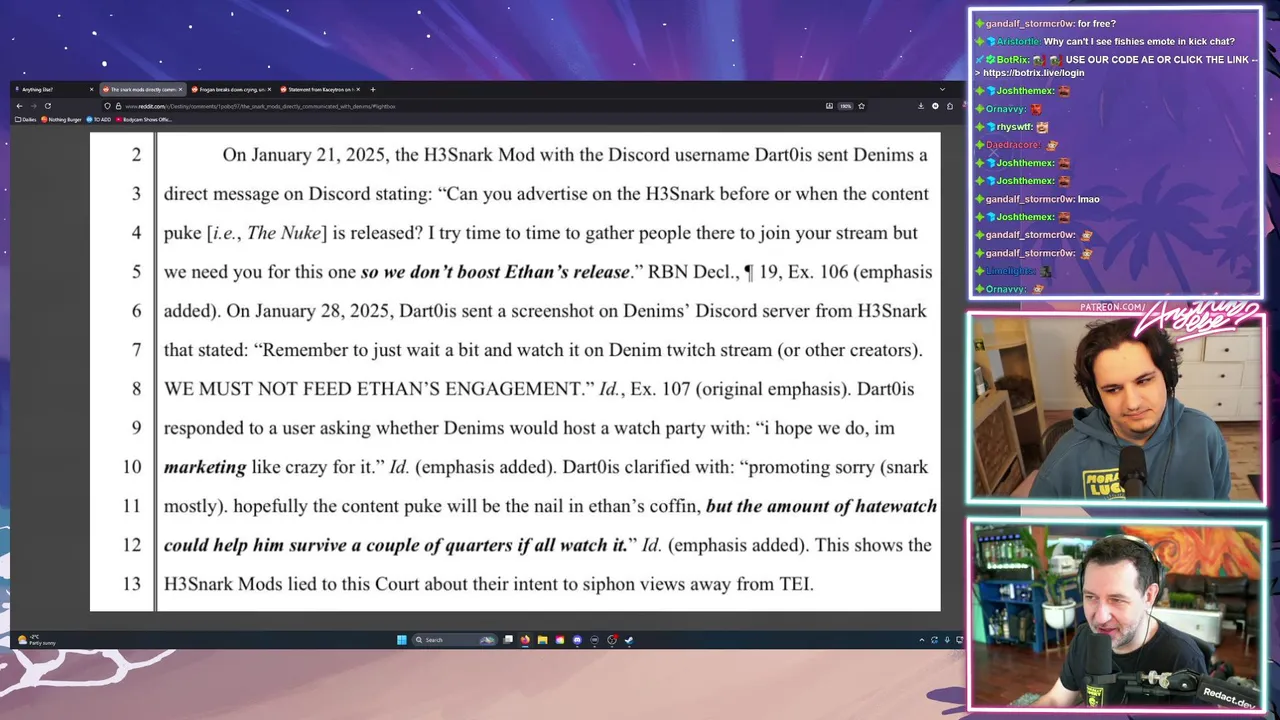Open 'Statement from Kaceytron' tab
This screenshot has width=1280, height=720.
(x=321, y=89)
